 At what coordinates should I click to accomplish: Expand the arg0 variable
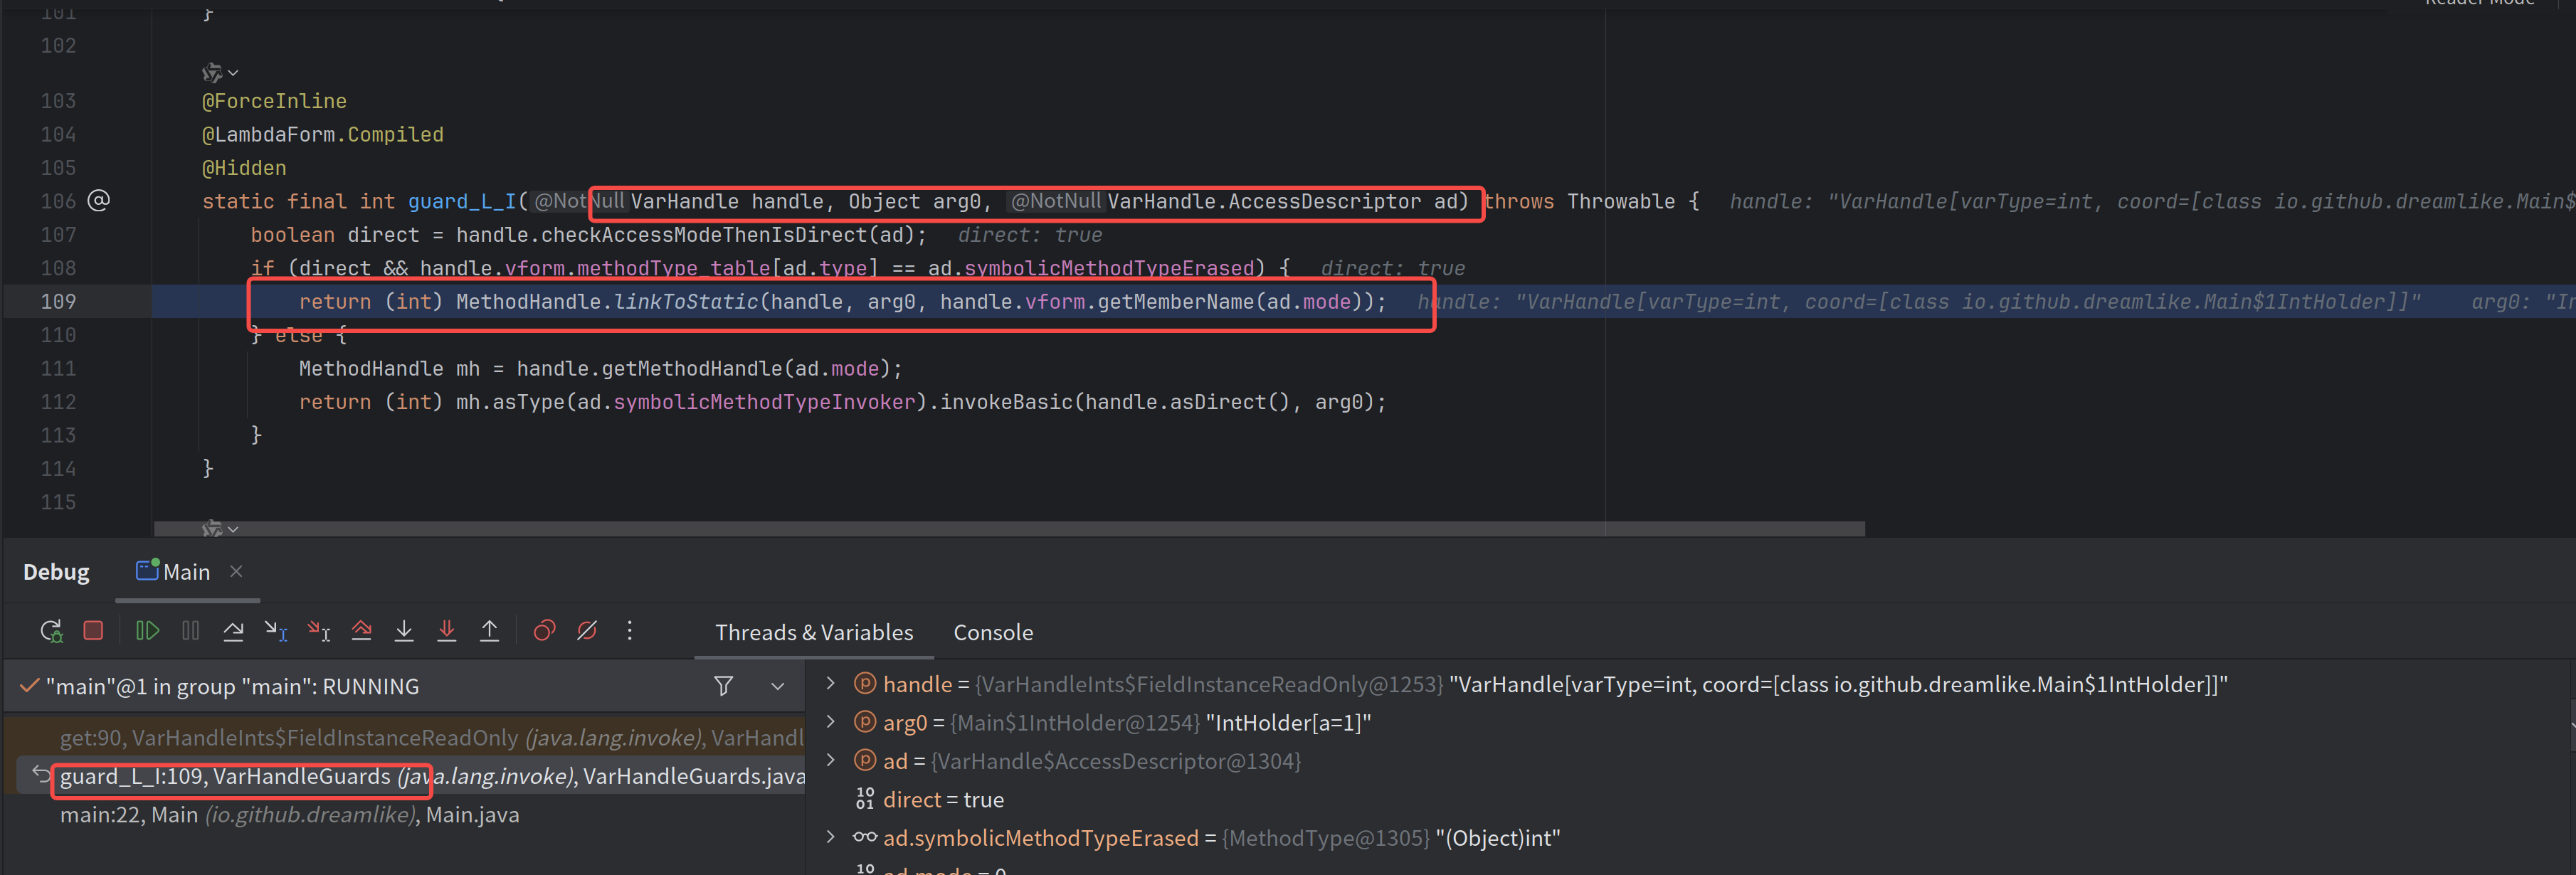tap(830, 722)
